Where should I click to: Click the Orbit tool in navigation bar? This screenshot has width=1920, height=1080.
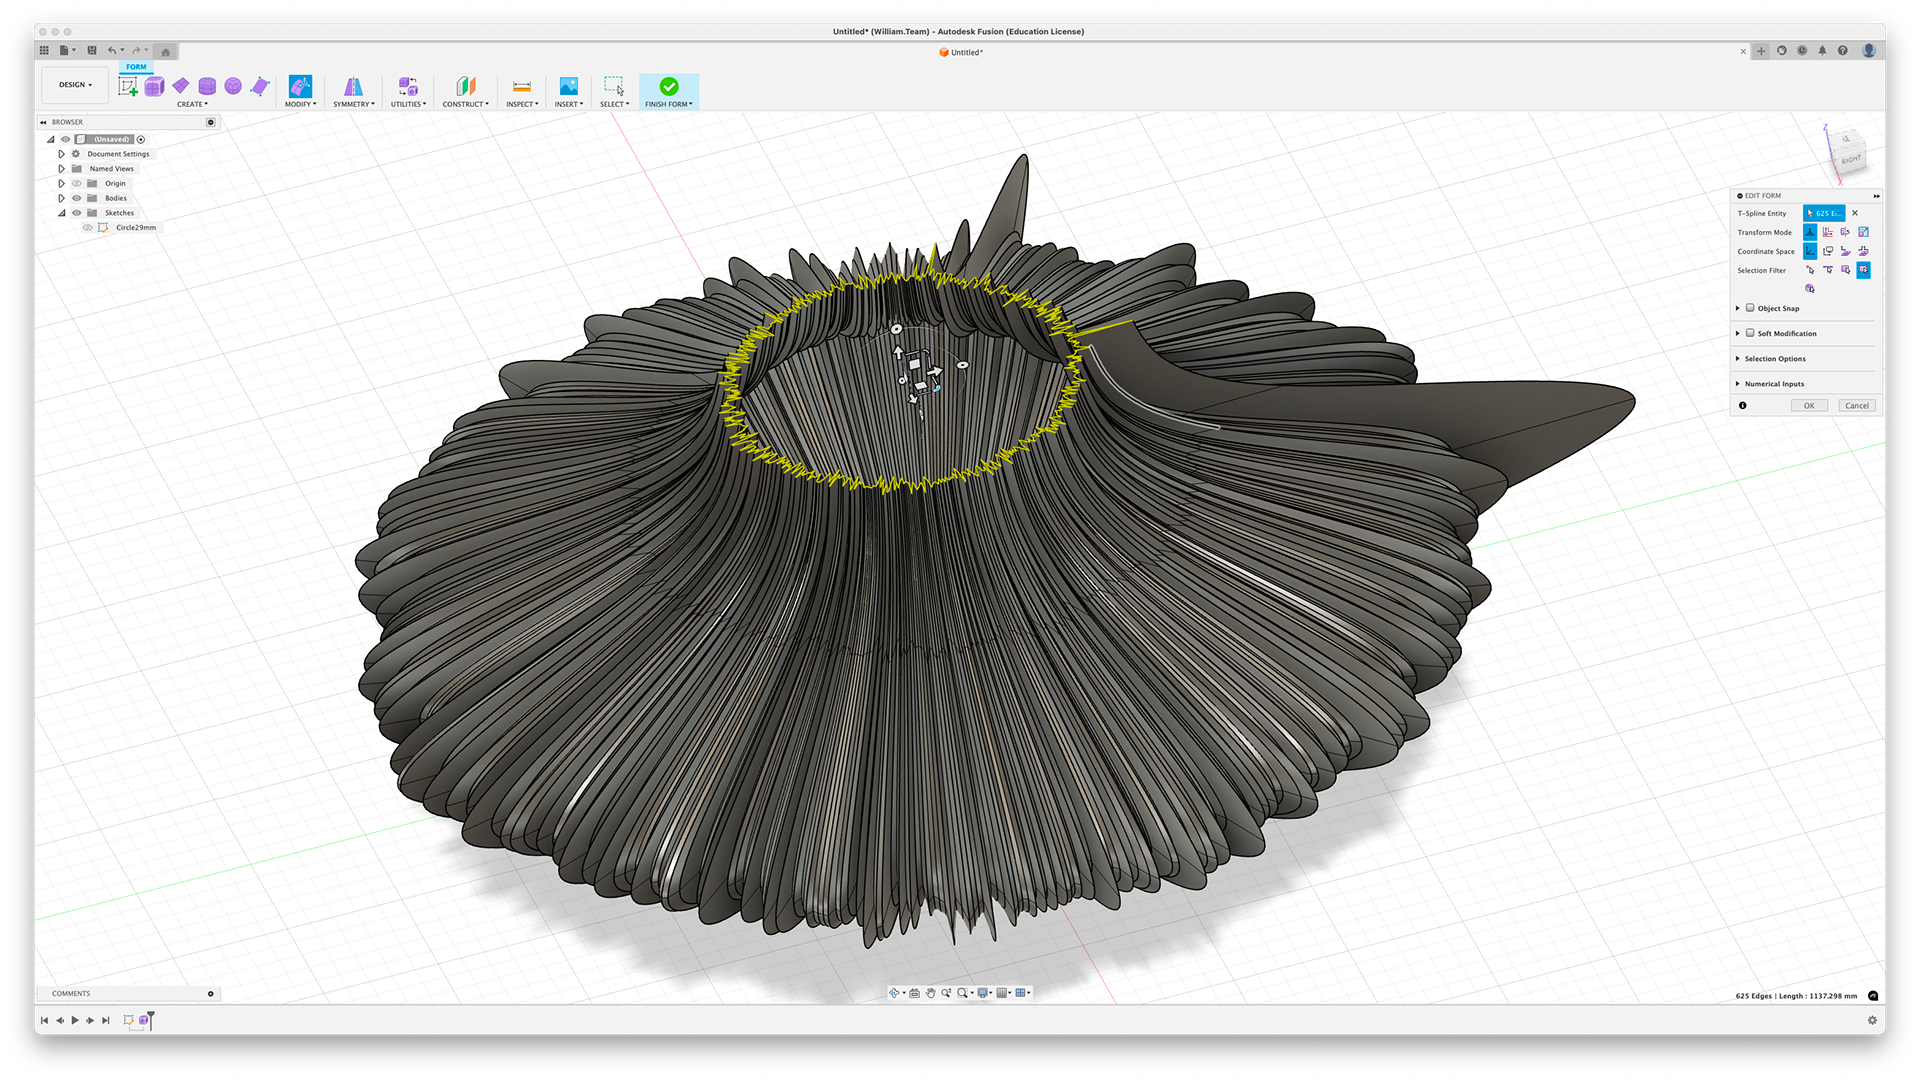point(894,993)
